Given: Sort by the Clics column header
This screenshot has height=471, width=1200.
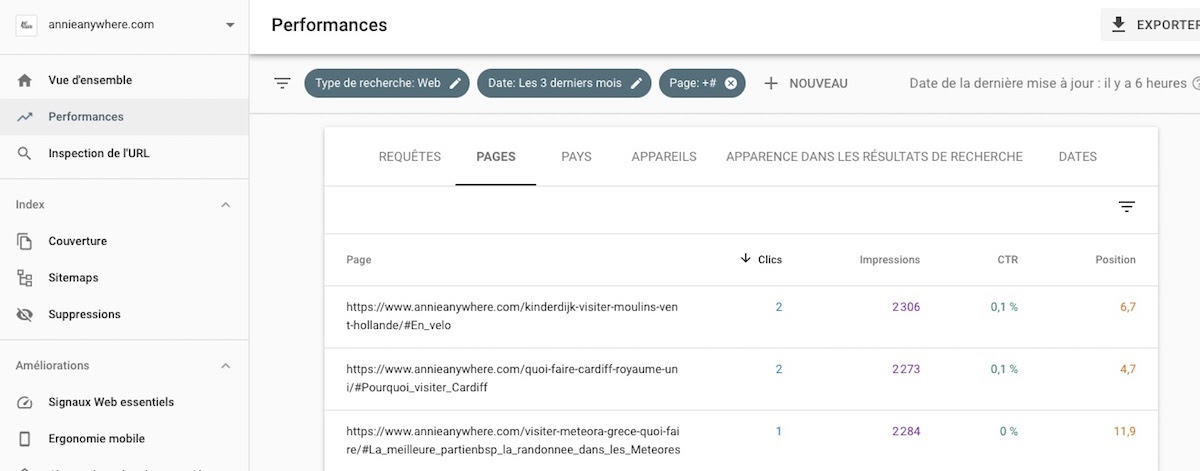Looking at the screenshot, I should click(770, 260).
